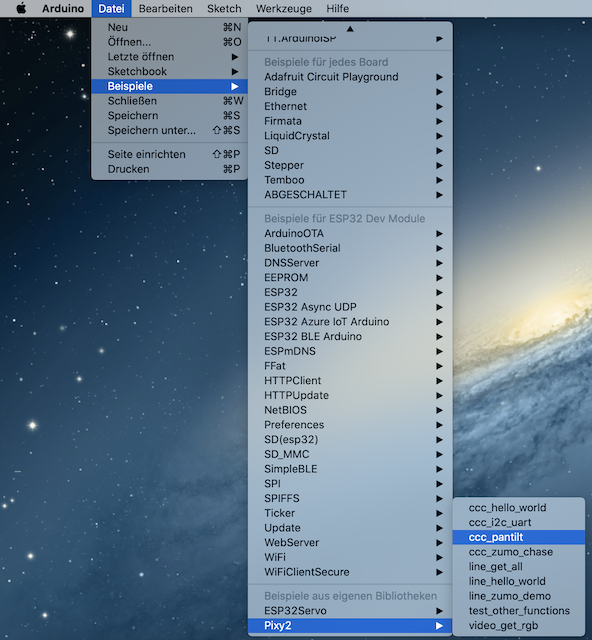The height and width of the screenshot is (640, 592).
Task: Open the BluetoothSerial examples submenu
Action: 350,248
